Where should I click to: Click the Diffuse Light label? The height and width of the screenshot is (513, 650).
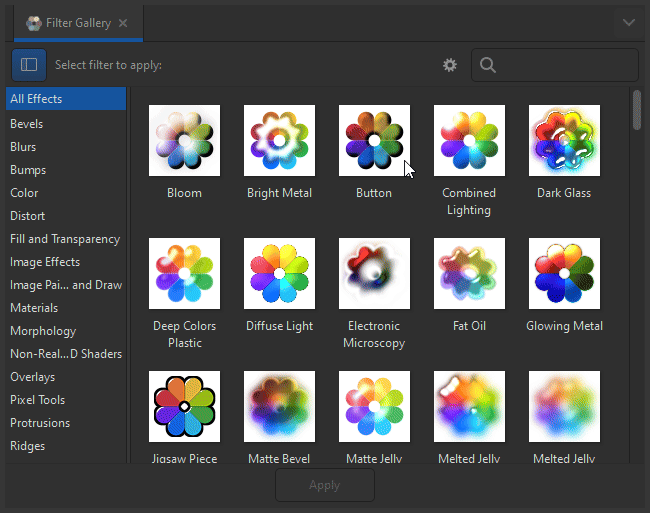tap(279, 326)
